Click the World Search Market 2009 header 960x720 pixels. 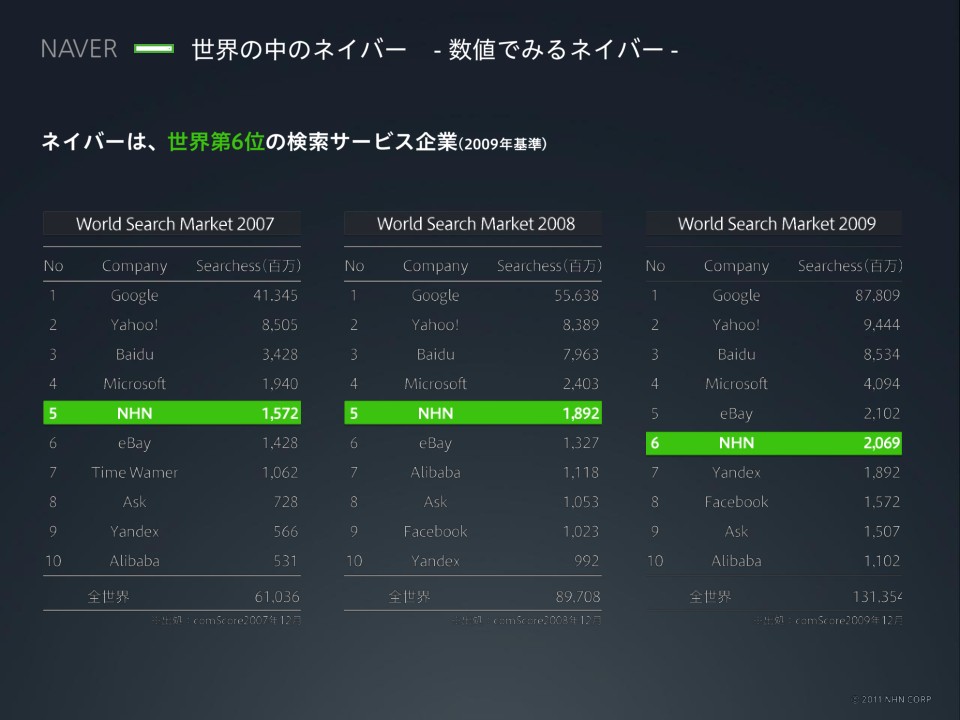[774, 223]
